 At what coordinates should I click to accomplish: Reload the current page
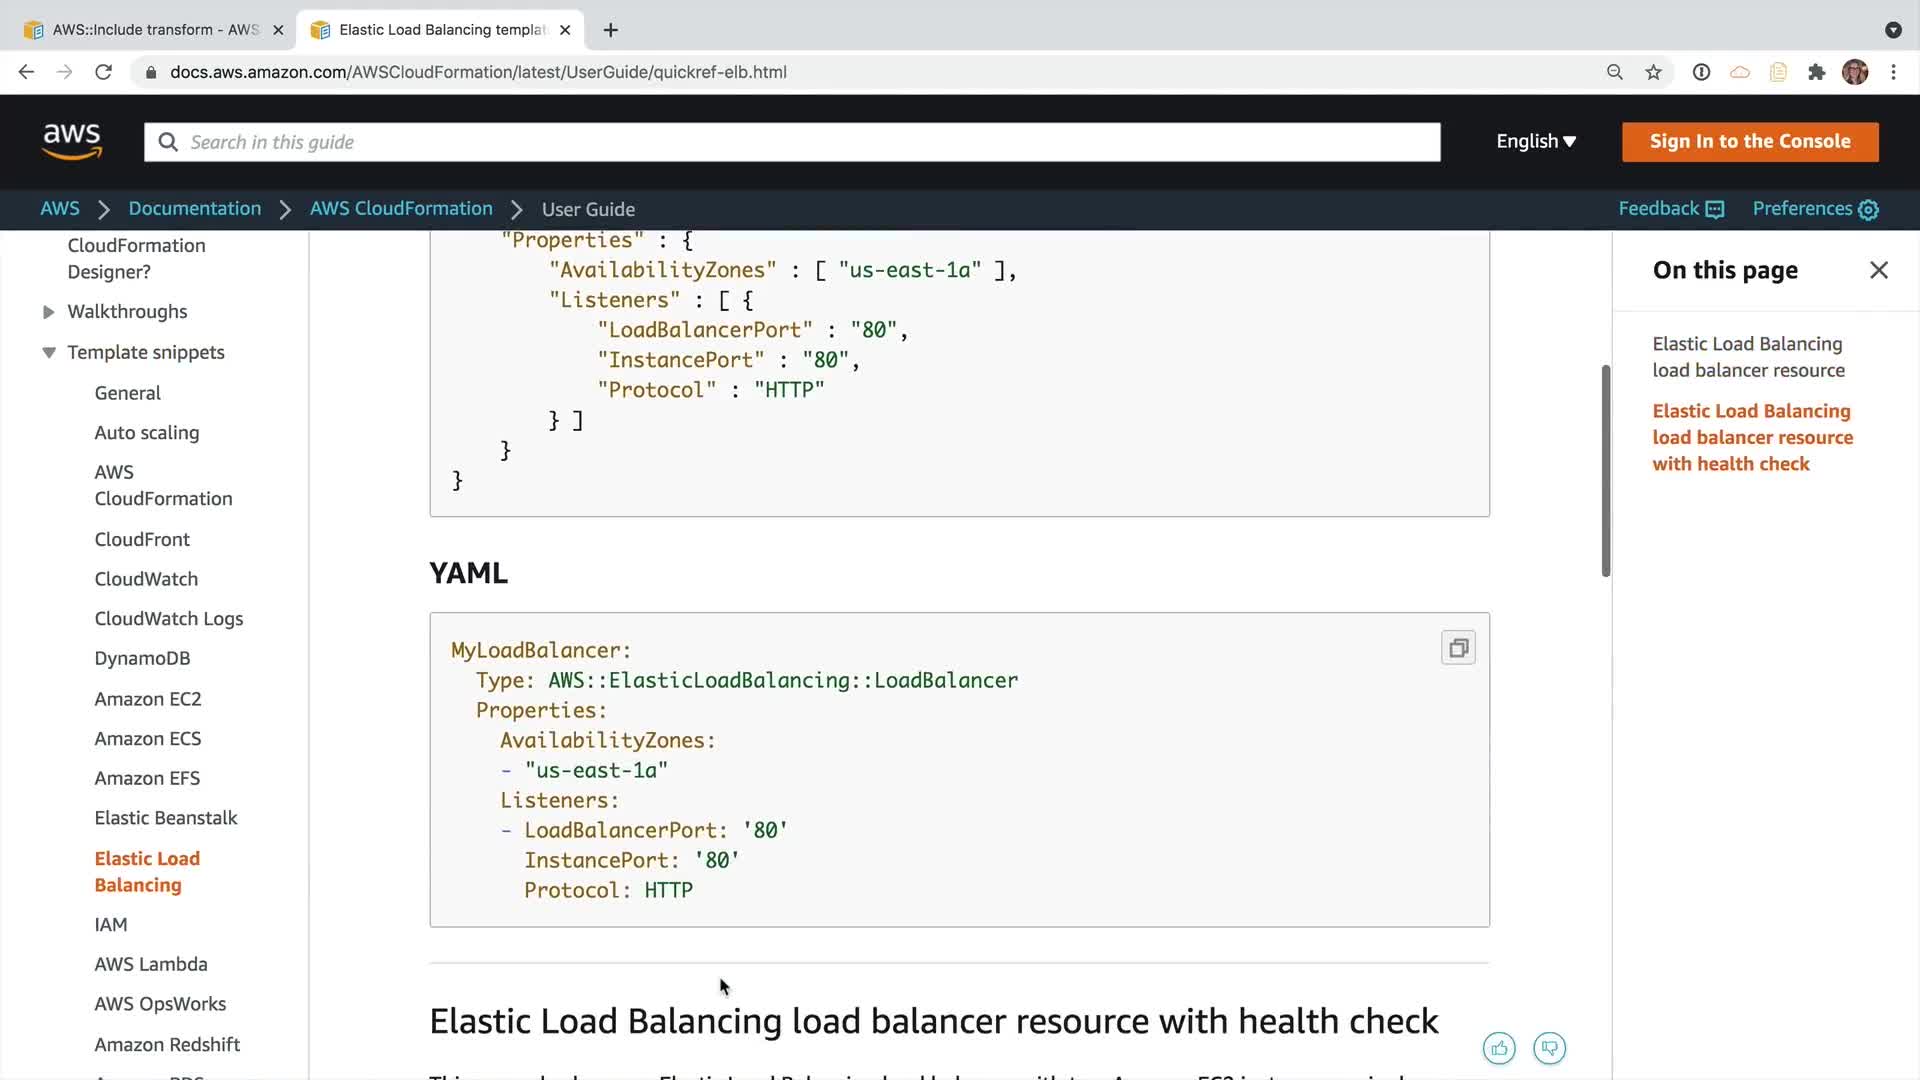point(103,72)
